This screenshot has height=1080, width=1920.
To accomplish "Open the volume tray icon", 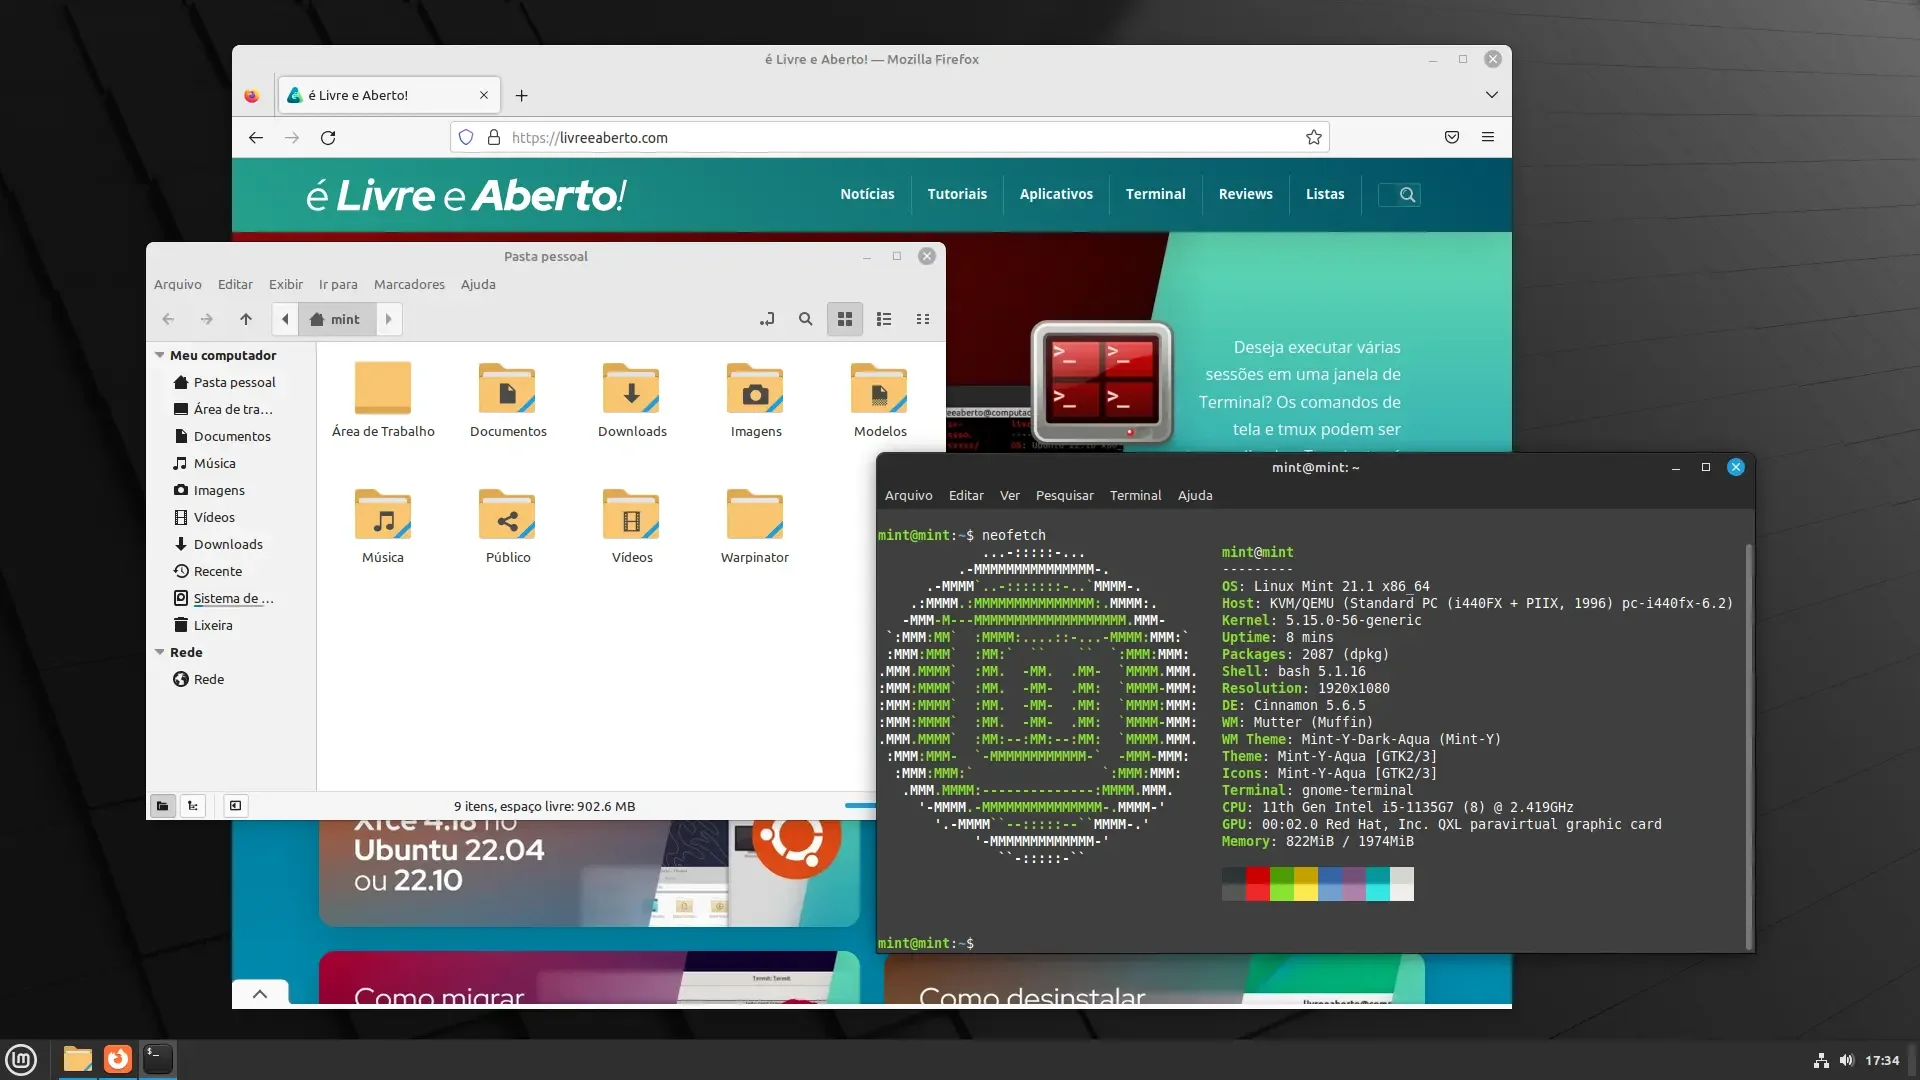I will coord(1846,1060).
